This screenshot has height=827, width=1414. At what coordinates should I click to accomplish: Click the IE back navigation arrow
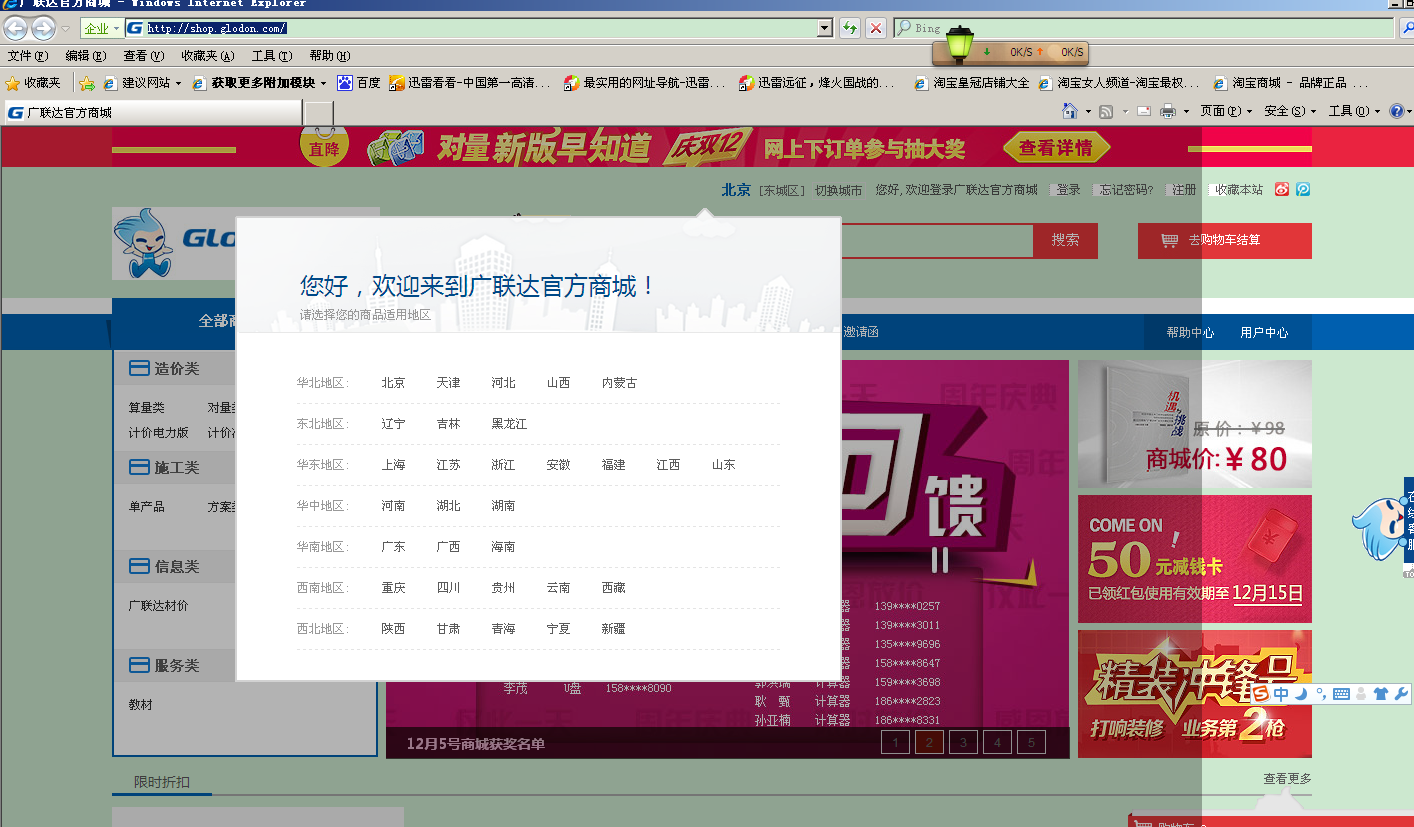tap(15, 28)
